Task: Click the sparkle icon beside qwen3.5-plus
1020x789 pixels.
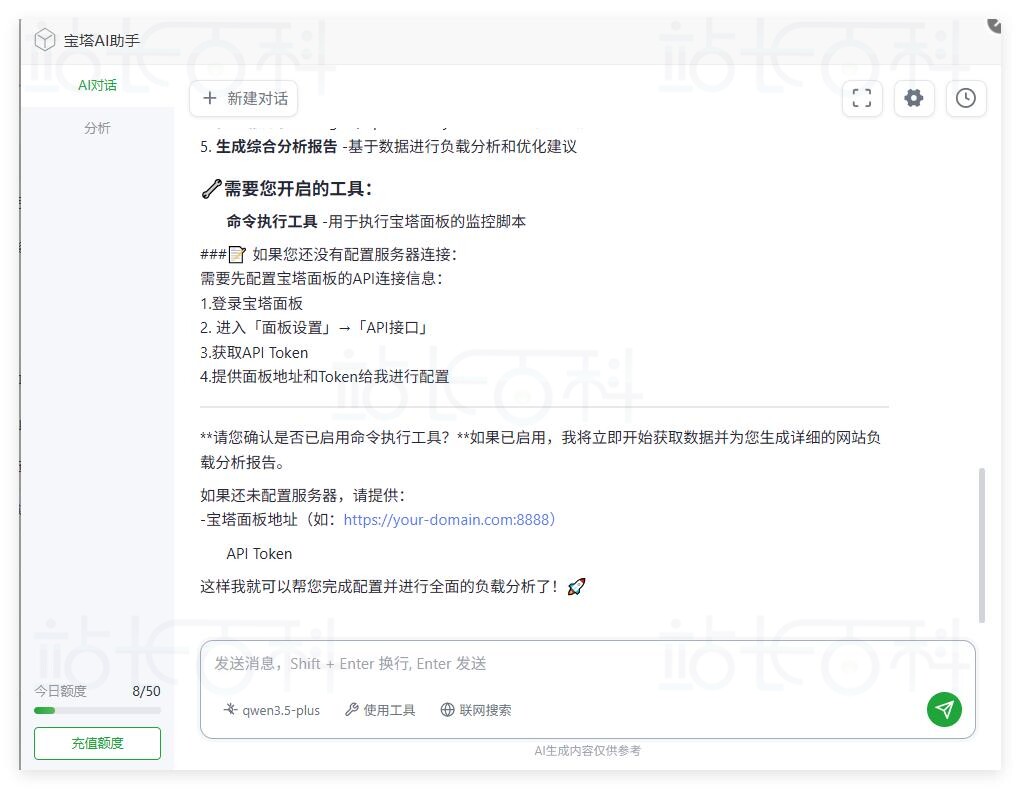Action: pos(230,710)
